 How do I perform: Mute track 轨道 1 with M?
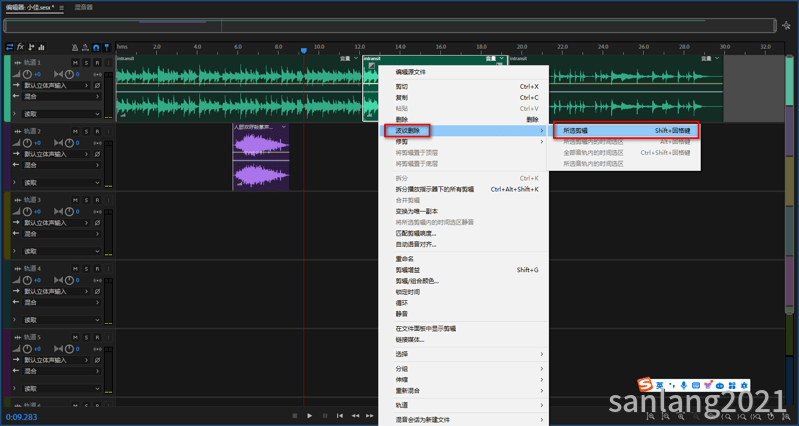coord(75,63)
